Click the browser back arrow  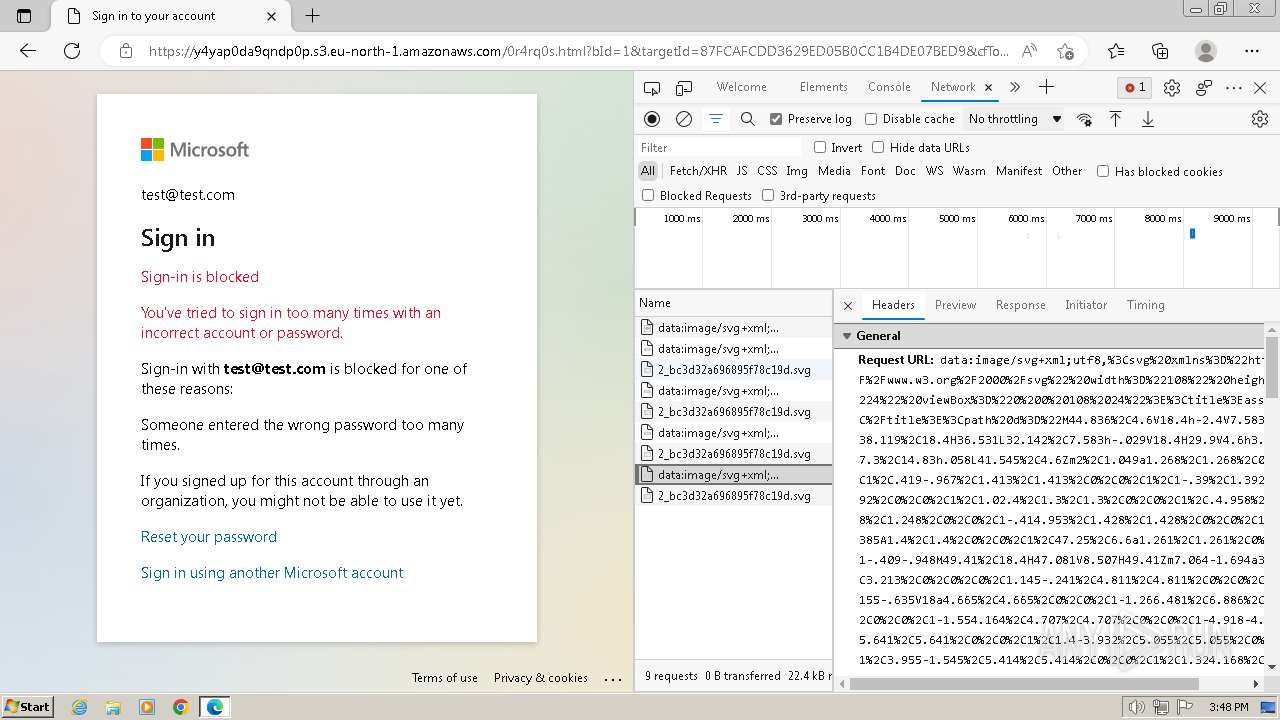pyautogui.click(x=28, y=51)
